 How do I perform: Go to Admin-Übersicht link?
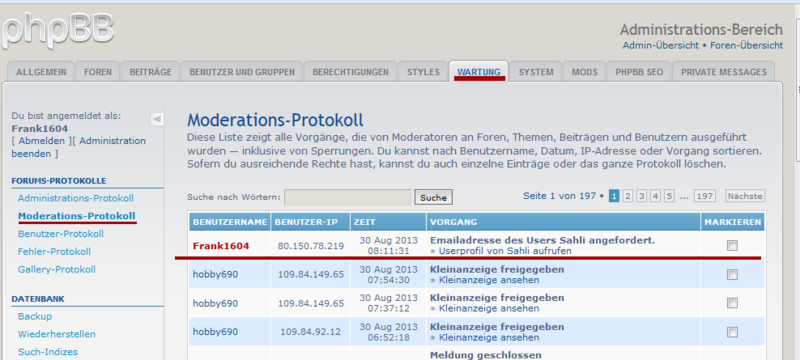point(661,45)
